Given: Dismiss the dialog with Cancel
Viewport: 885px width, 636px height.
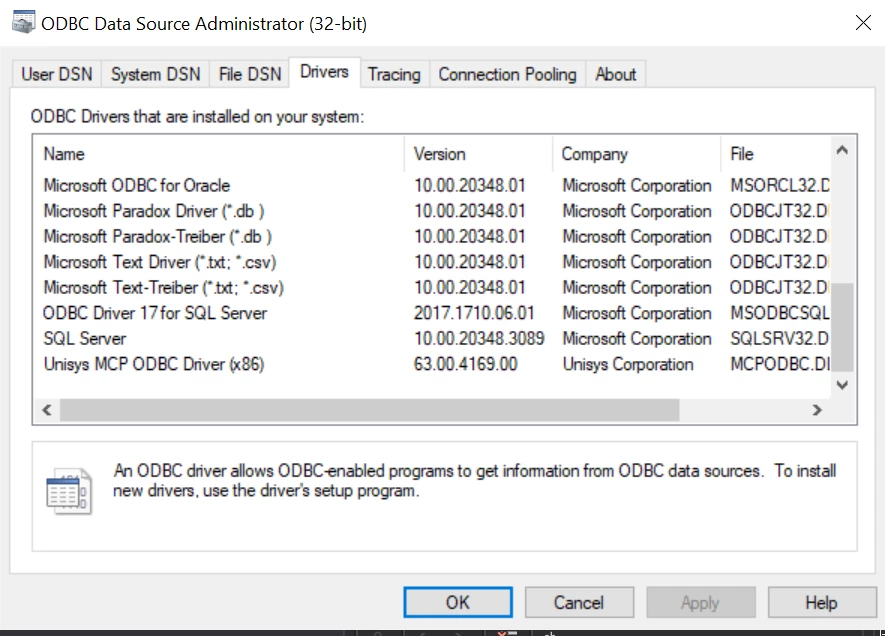Looking at the screenshot, I should point(579,602).
